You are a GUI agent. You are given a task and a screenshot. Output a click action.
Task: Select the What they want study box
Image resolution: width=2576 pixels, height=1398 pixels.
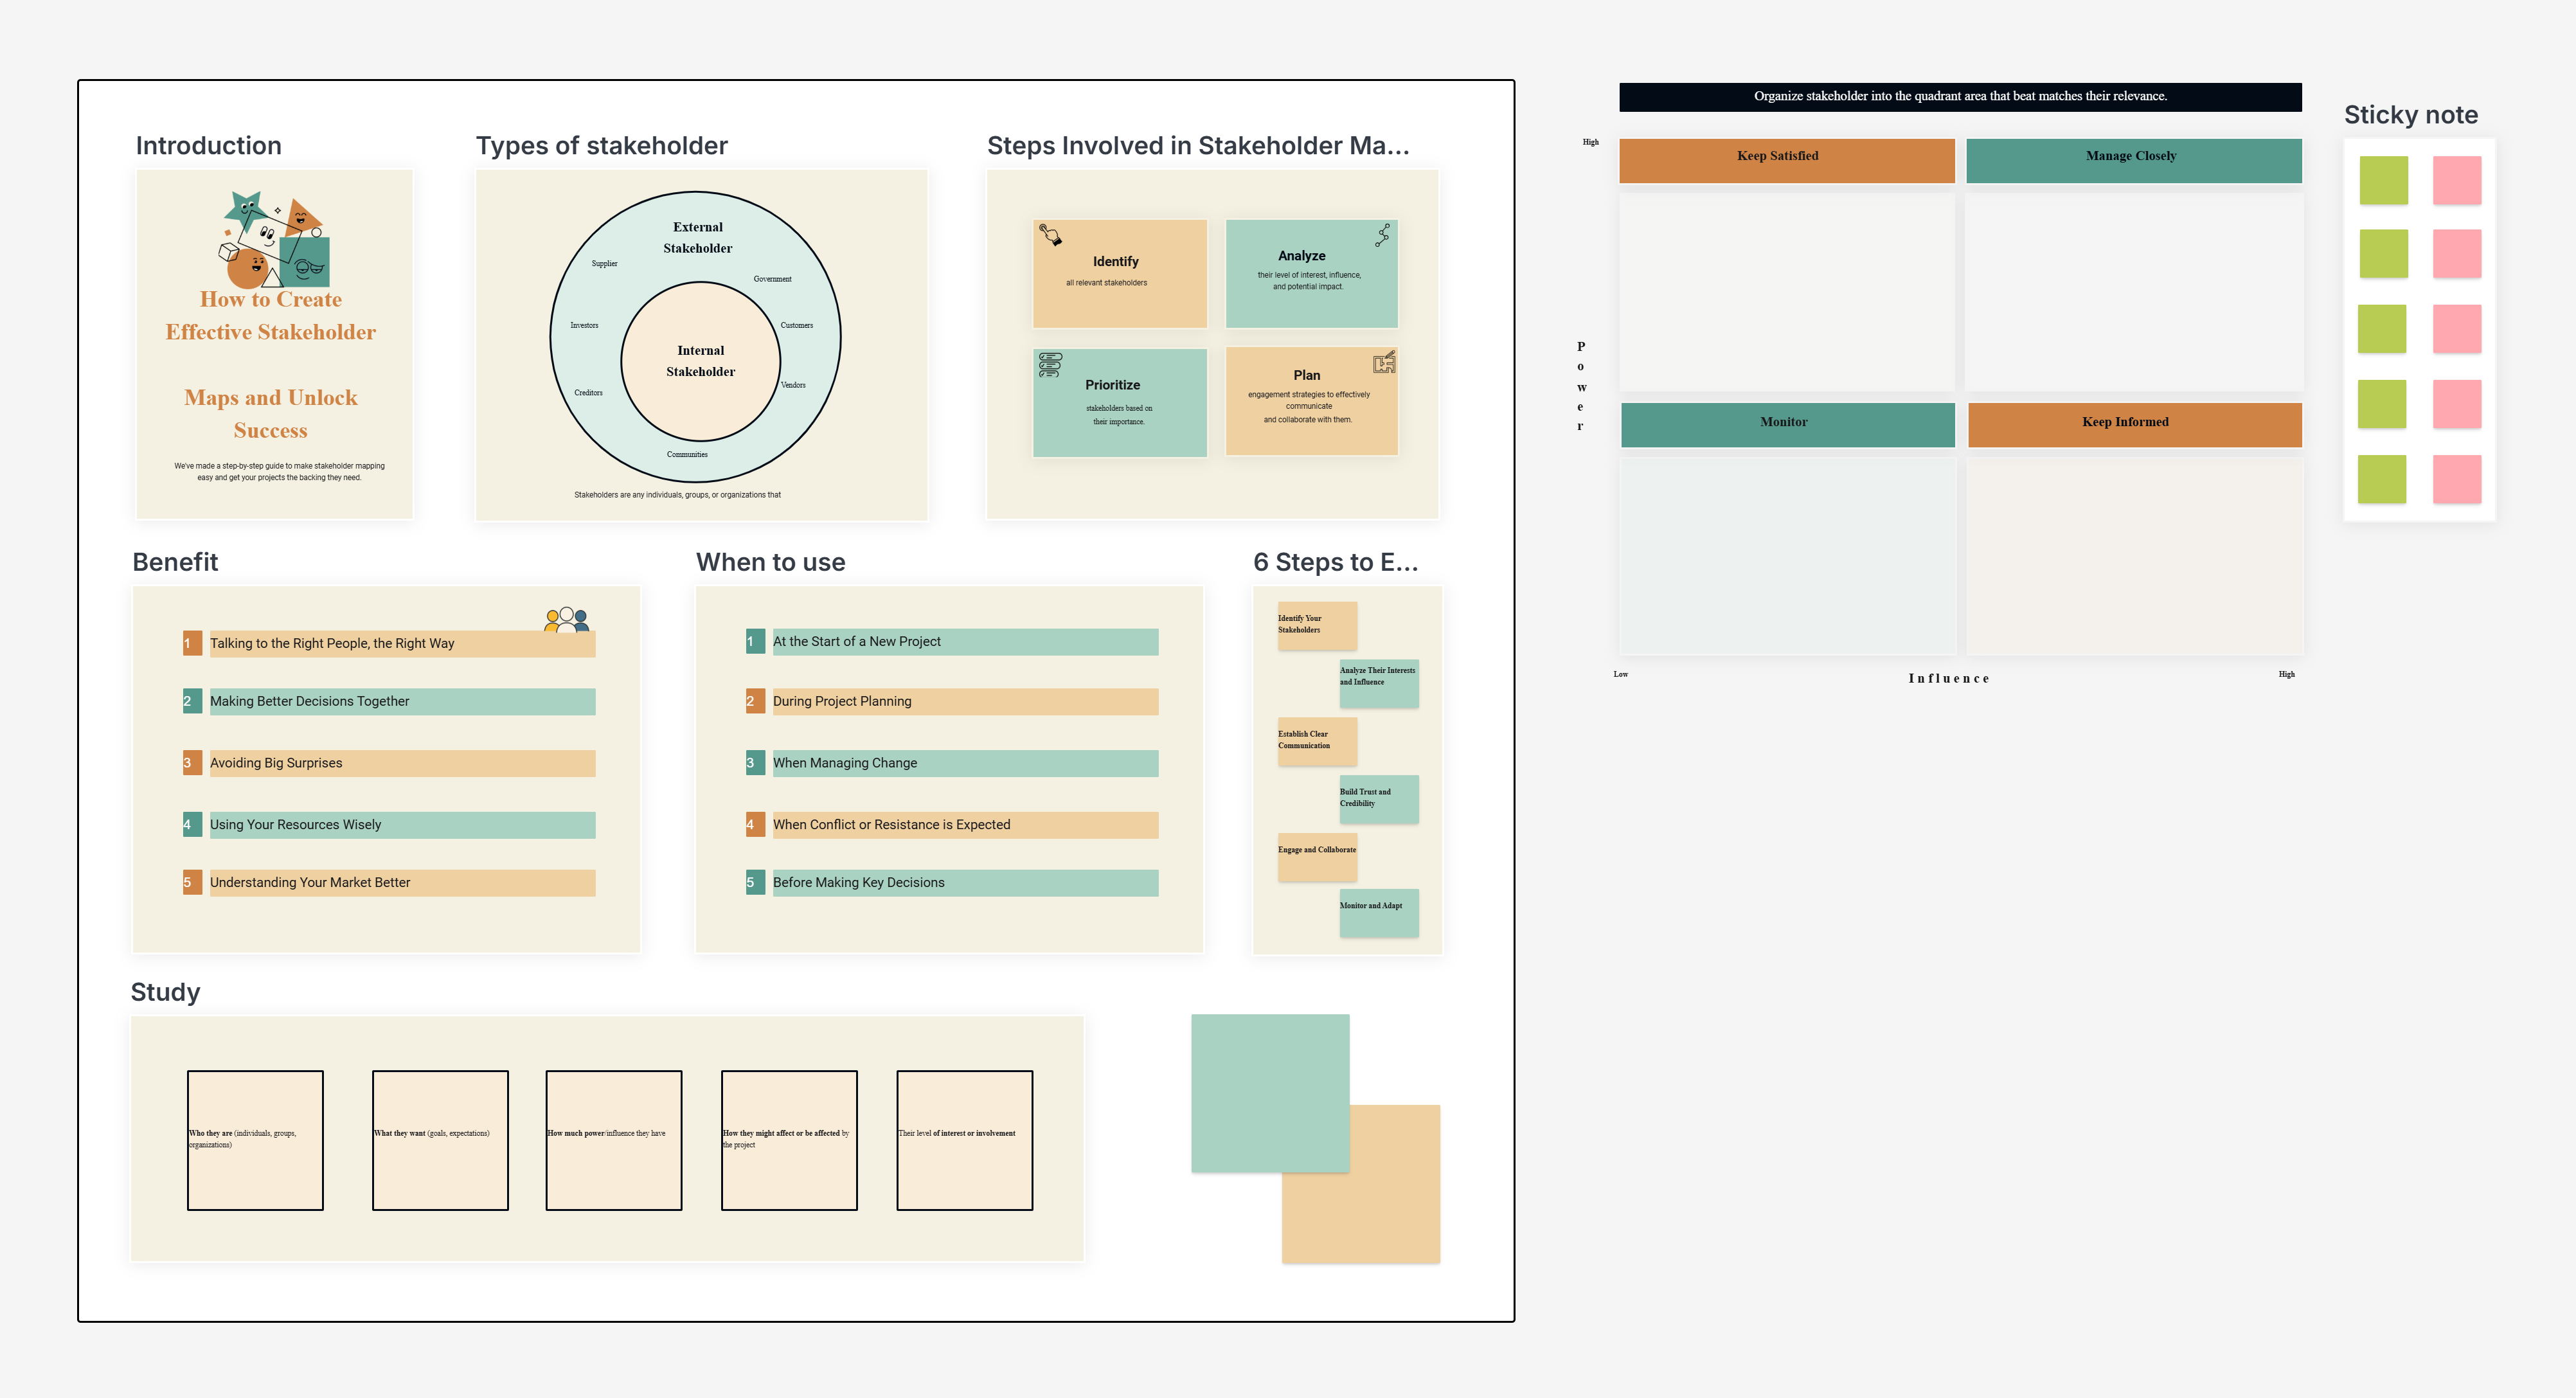pyautogui.click(x=440, y=1141)
